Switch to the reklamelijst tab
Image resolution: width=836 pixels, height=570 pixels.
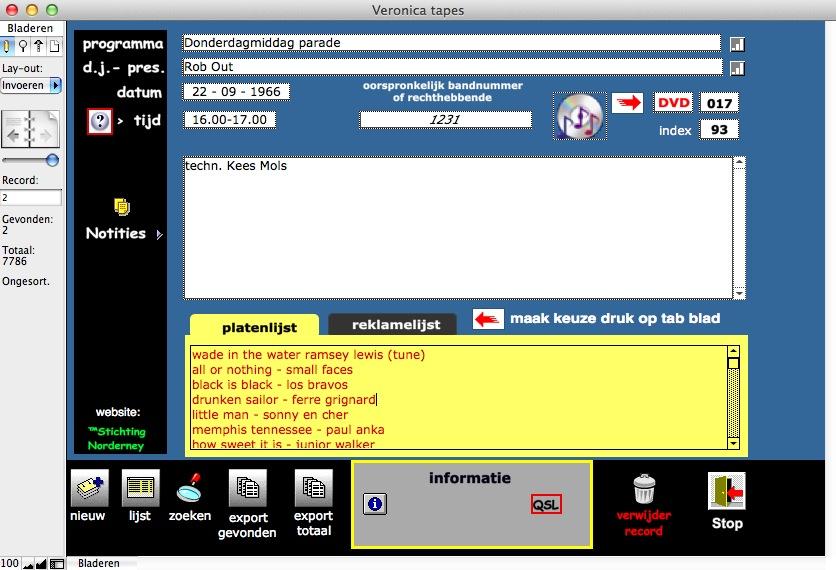(x=391, y=325)
